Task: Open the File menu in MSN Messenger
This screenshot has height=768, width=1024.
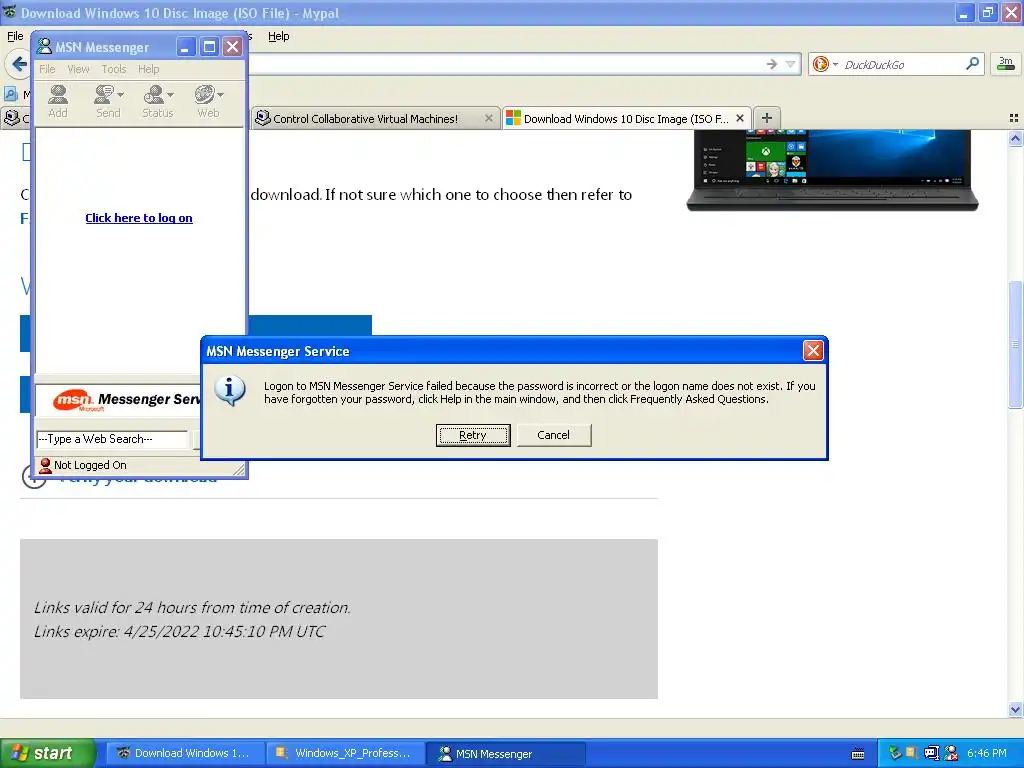Action: click(47, 69)
